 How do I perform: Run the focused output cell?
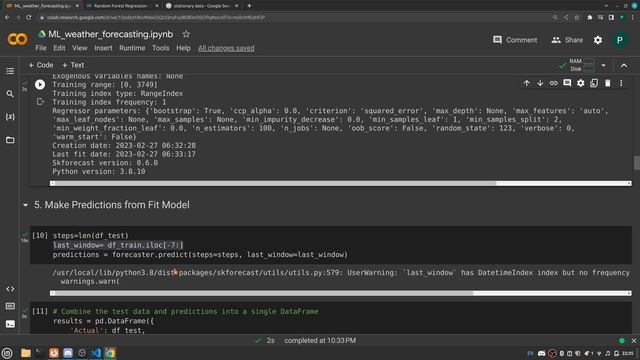(40, 84)
